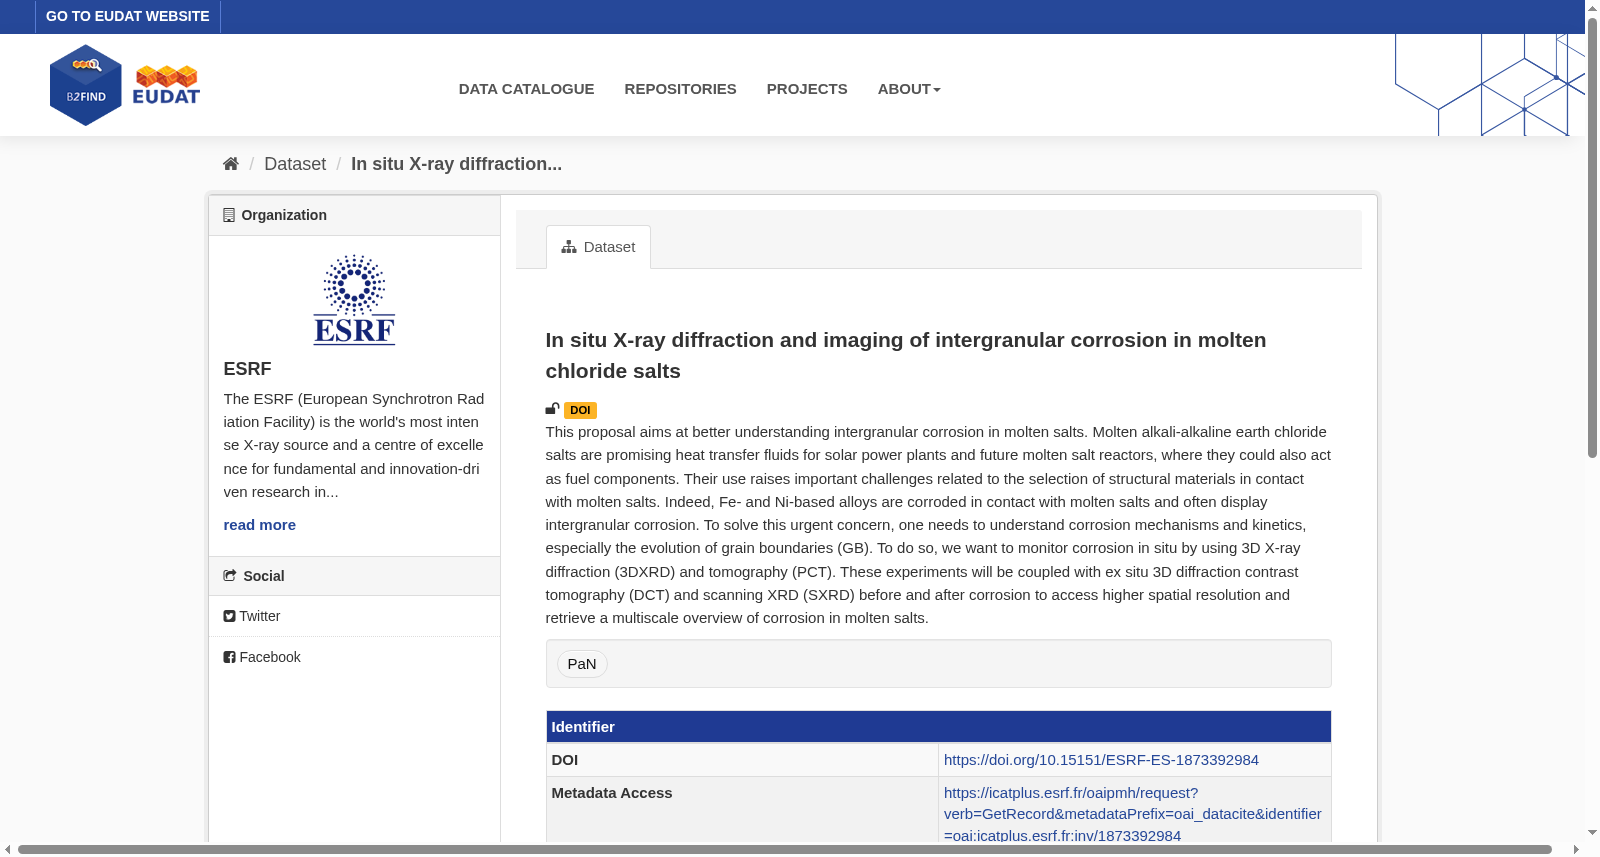Open the Twitter share link
The image size is (1600, 857).
[x=259, y=616]
